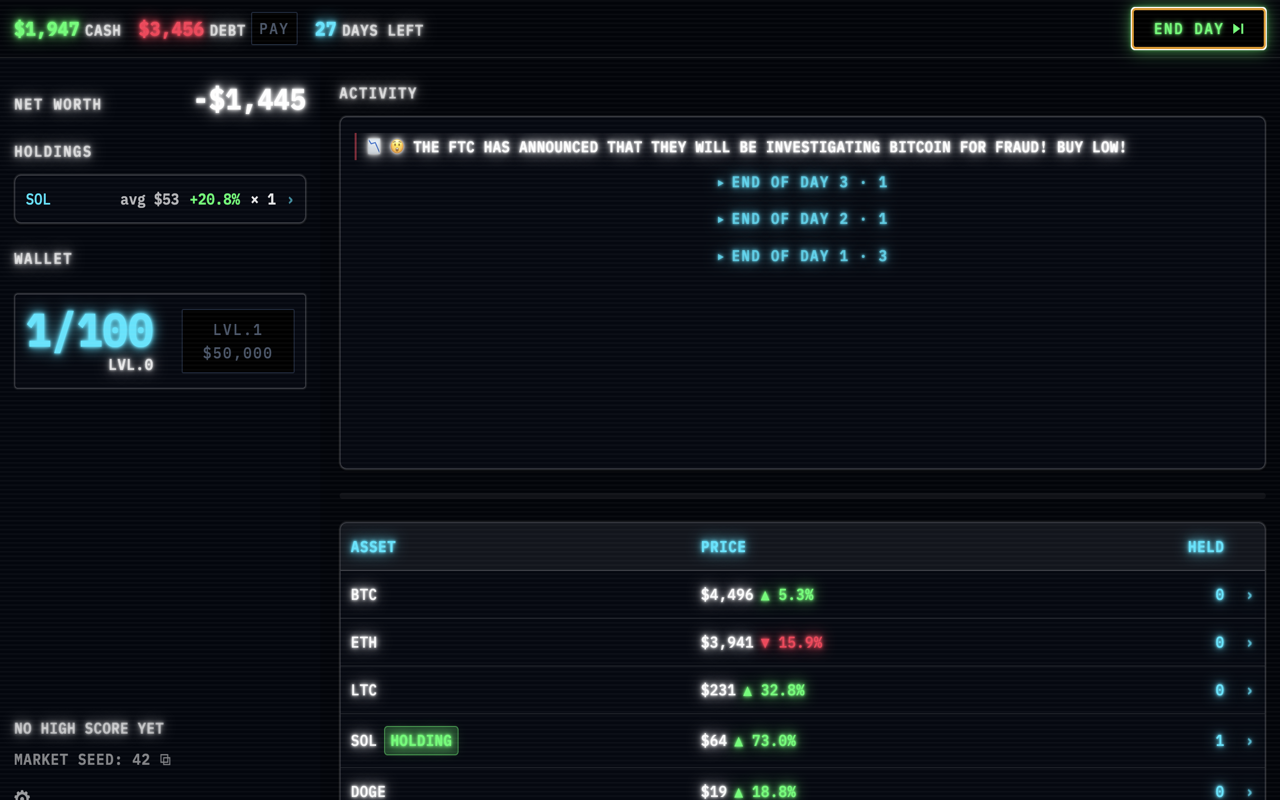
Task: Select the SOL asset name in the table
Action: tap(364, 741)
